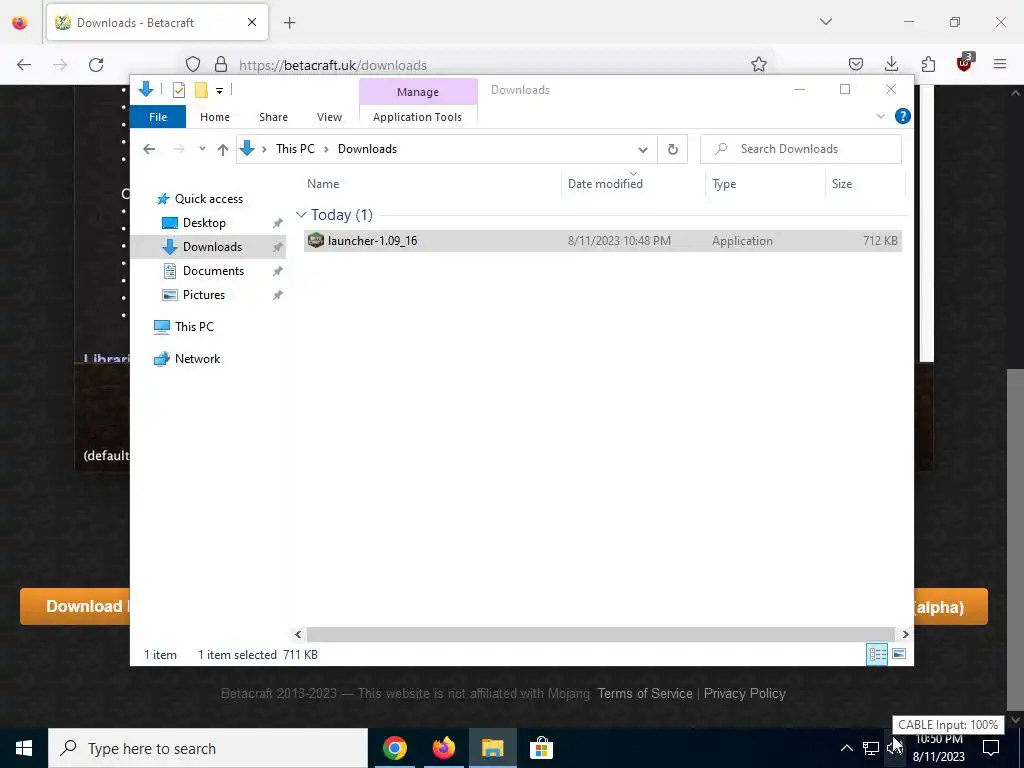Click the taskbar search box
The image size is (1024, 768).
click(208, 748)
